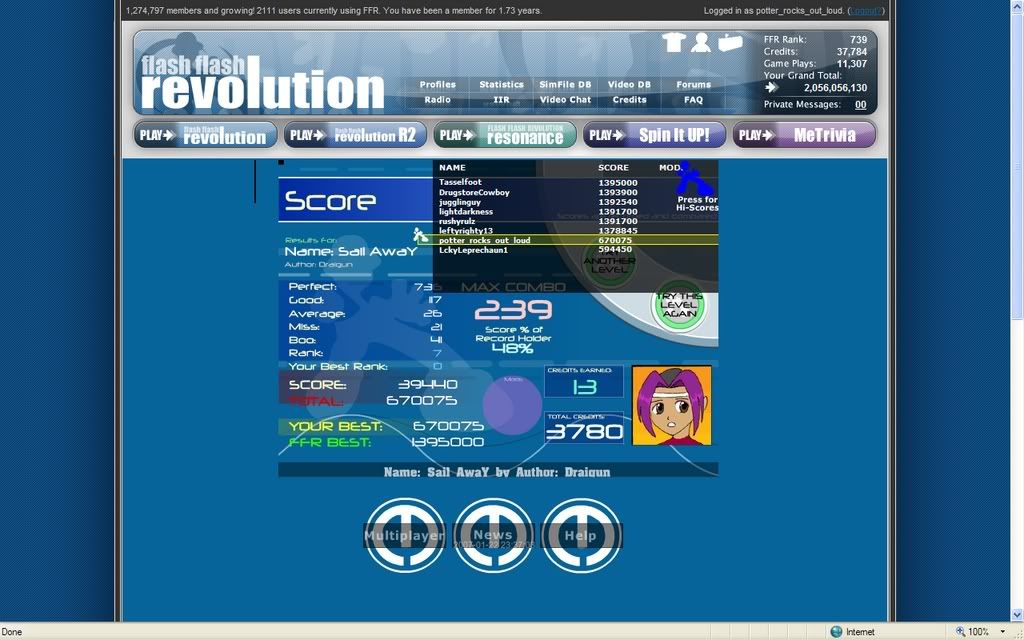Click the arrow beside Your Grand Total

771,88
